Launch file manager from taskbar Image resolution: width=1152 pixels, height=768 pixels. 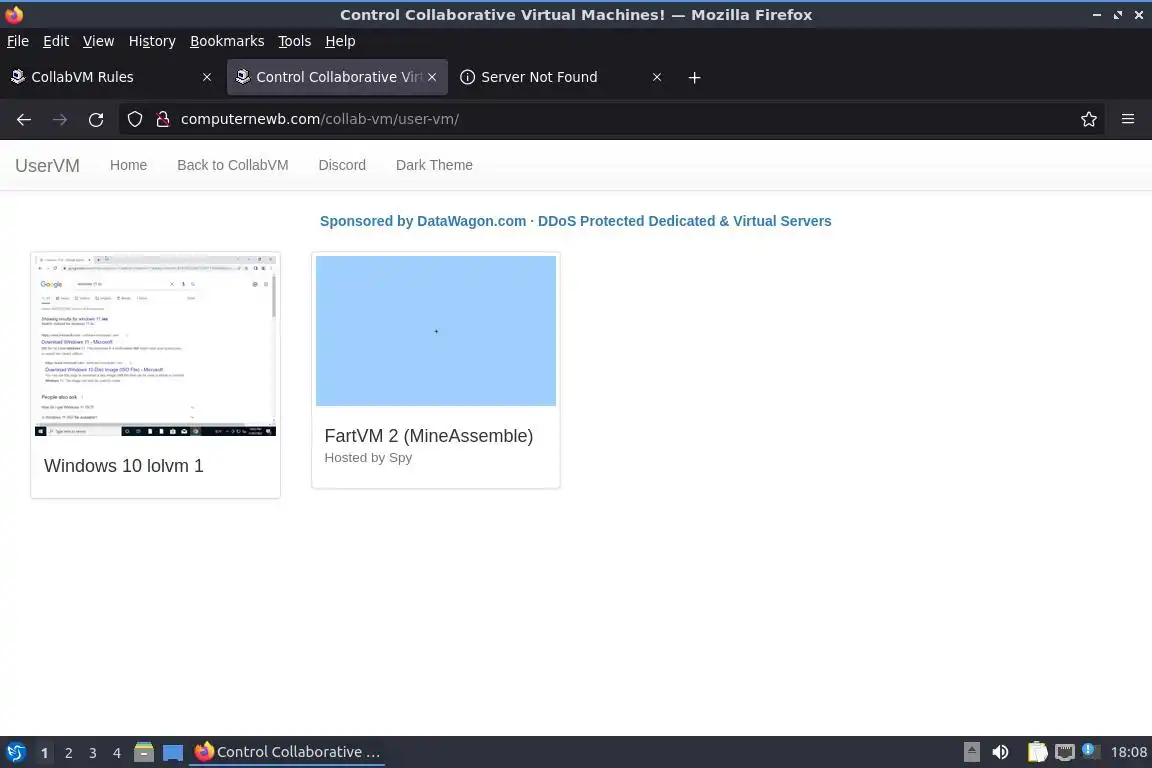(143, 752)
